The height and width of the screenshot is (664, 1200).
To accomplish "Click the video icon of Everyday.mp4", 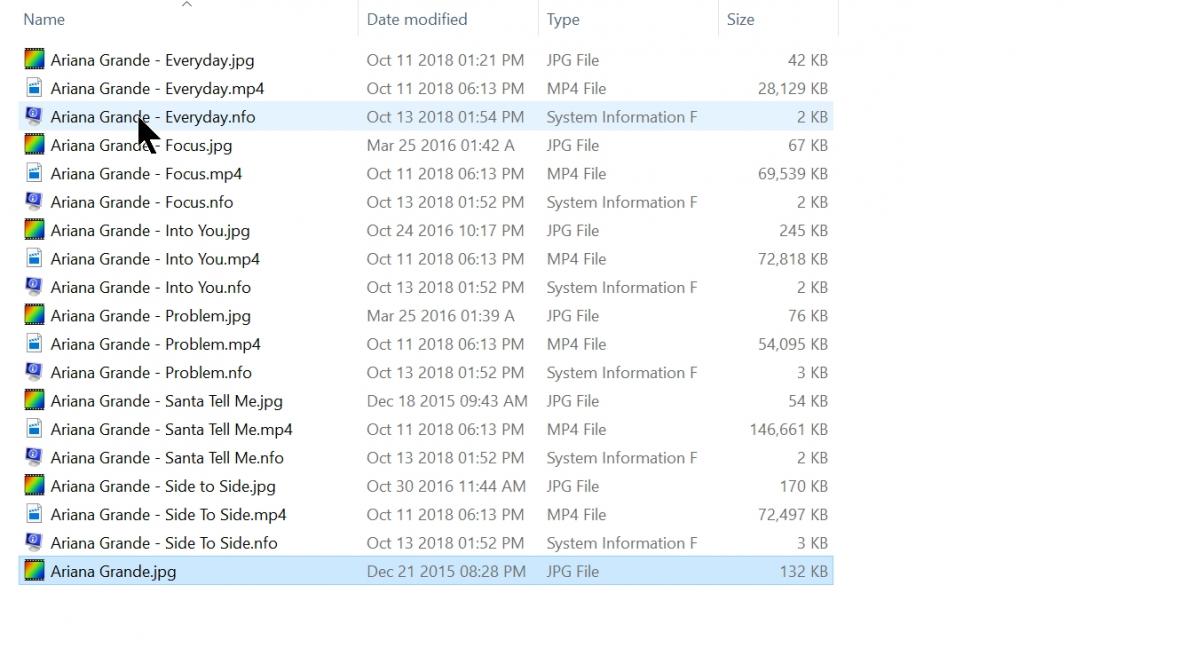I will [x=34, y=88].
